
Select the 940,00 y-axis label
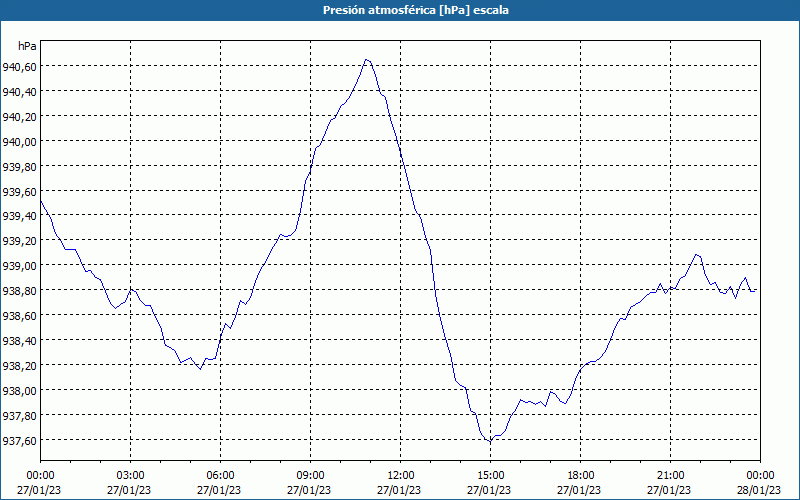click(x=19, y=141)
